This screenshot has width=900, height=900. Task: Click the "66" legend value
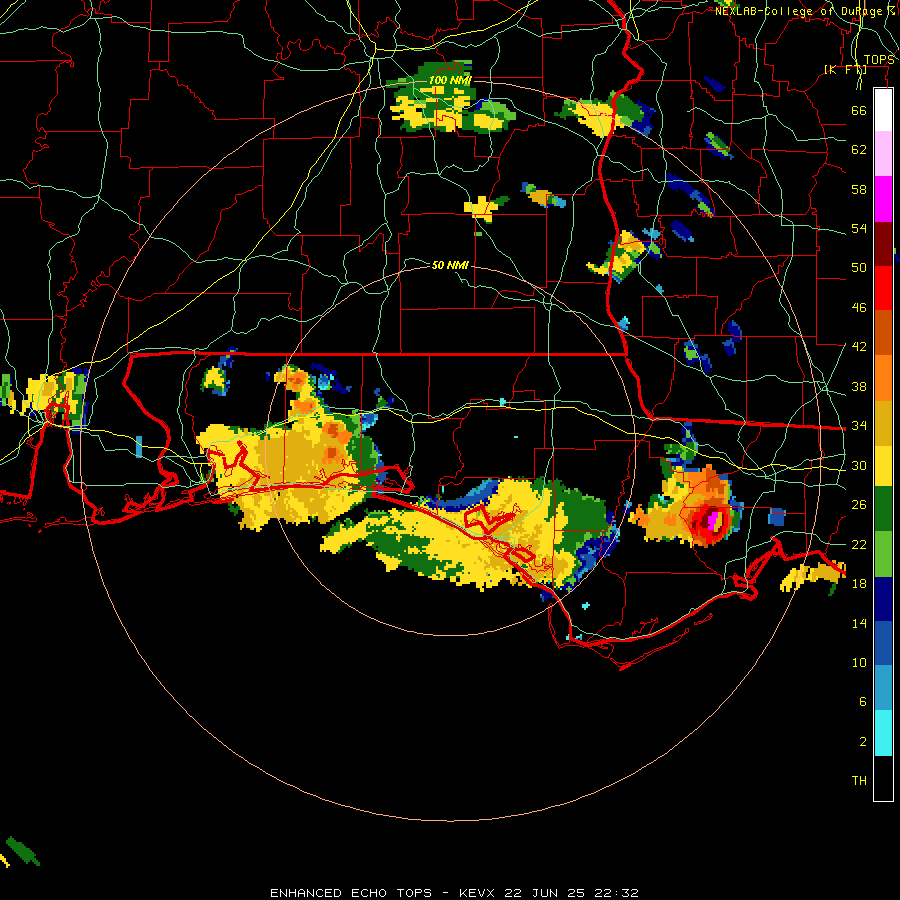[859, 110]
